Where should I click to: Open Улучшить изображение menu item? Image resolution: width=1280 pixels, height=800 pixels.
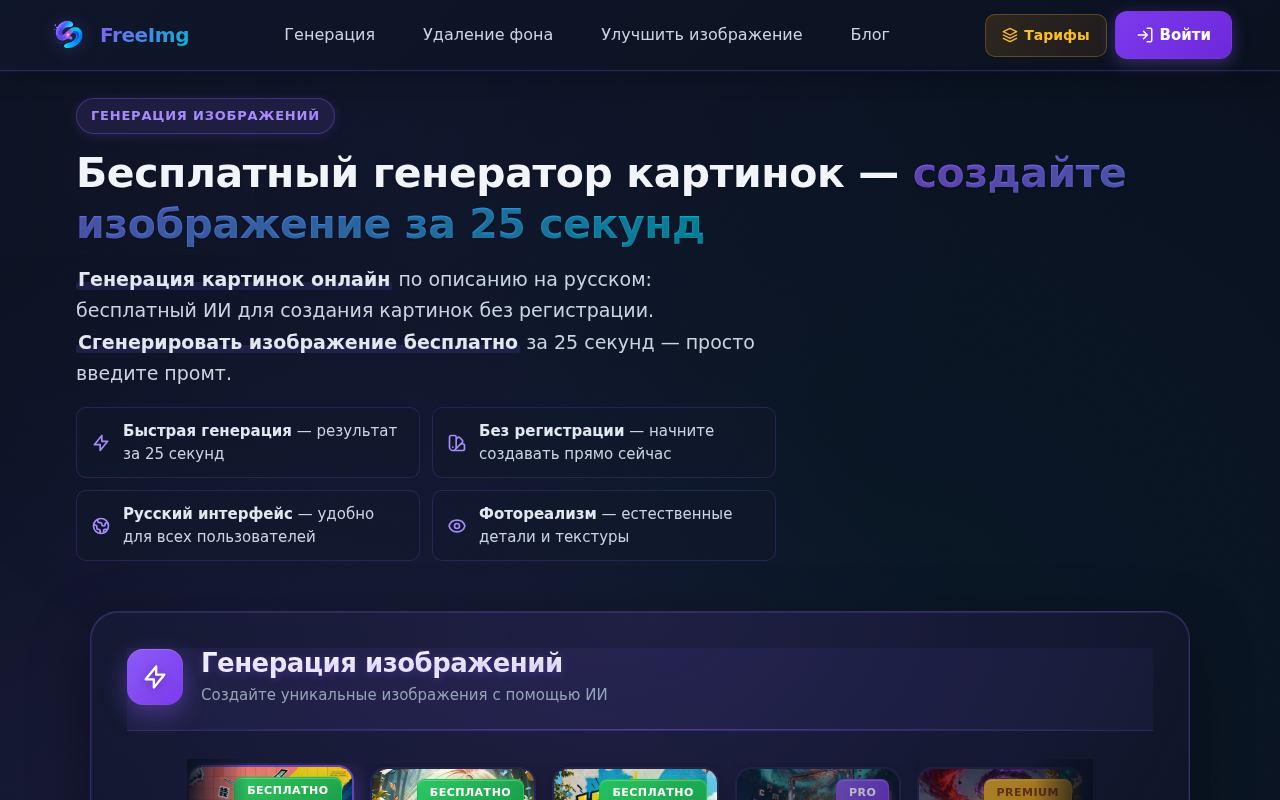tap(702, 35)
